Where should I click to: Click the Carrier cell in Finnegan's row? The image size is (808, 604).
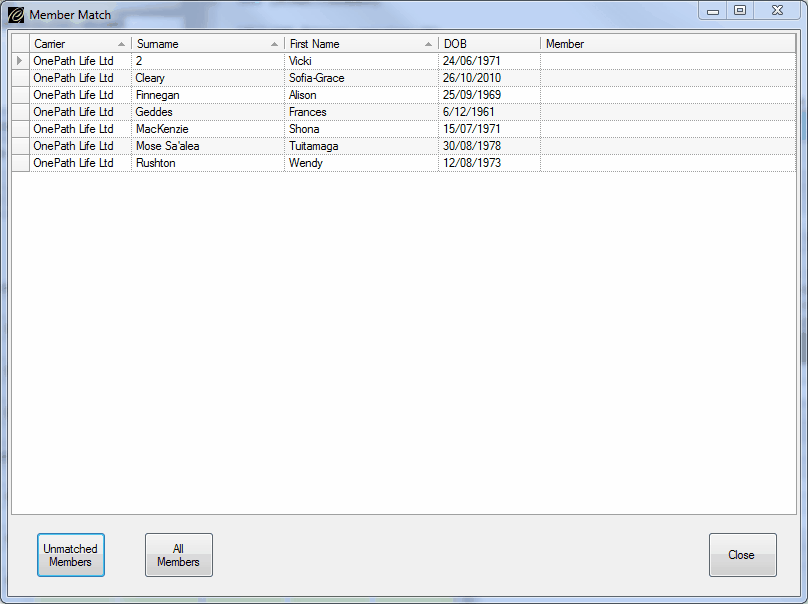coord(80,95)
